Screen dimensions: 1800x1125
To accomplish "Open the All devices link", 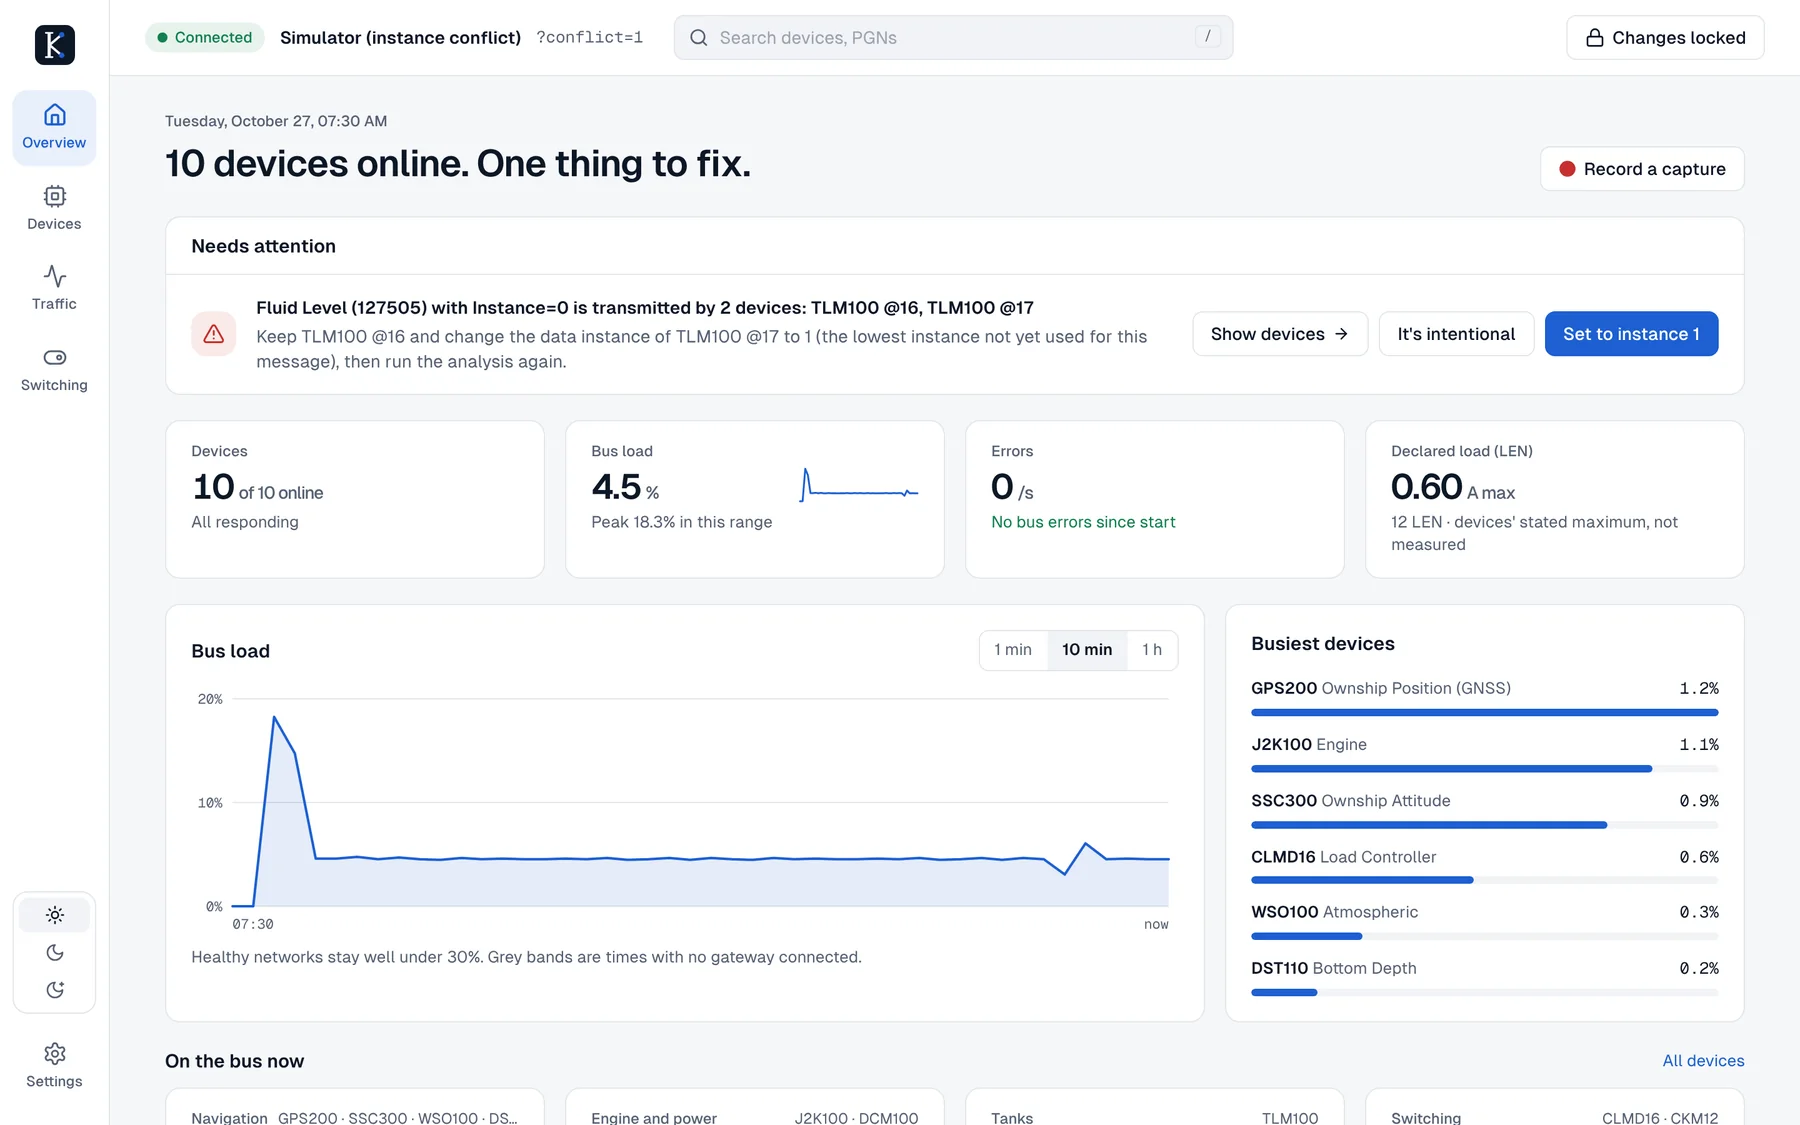I will click(x=1703, y=1061).
